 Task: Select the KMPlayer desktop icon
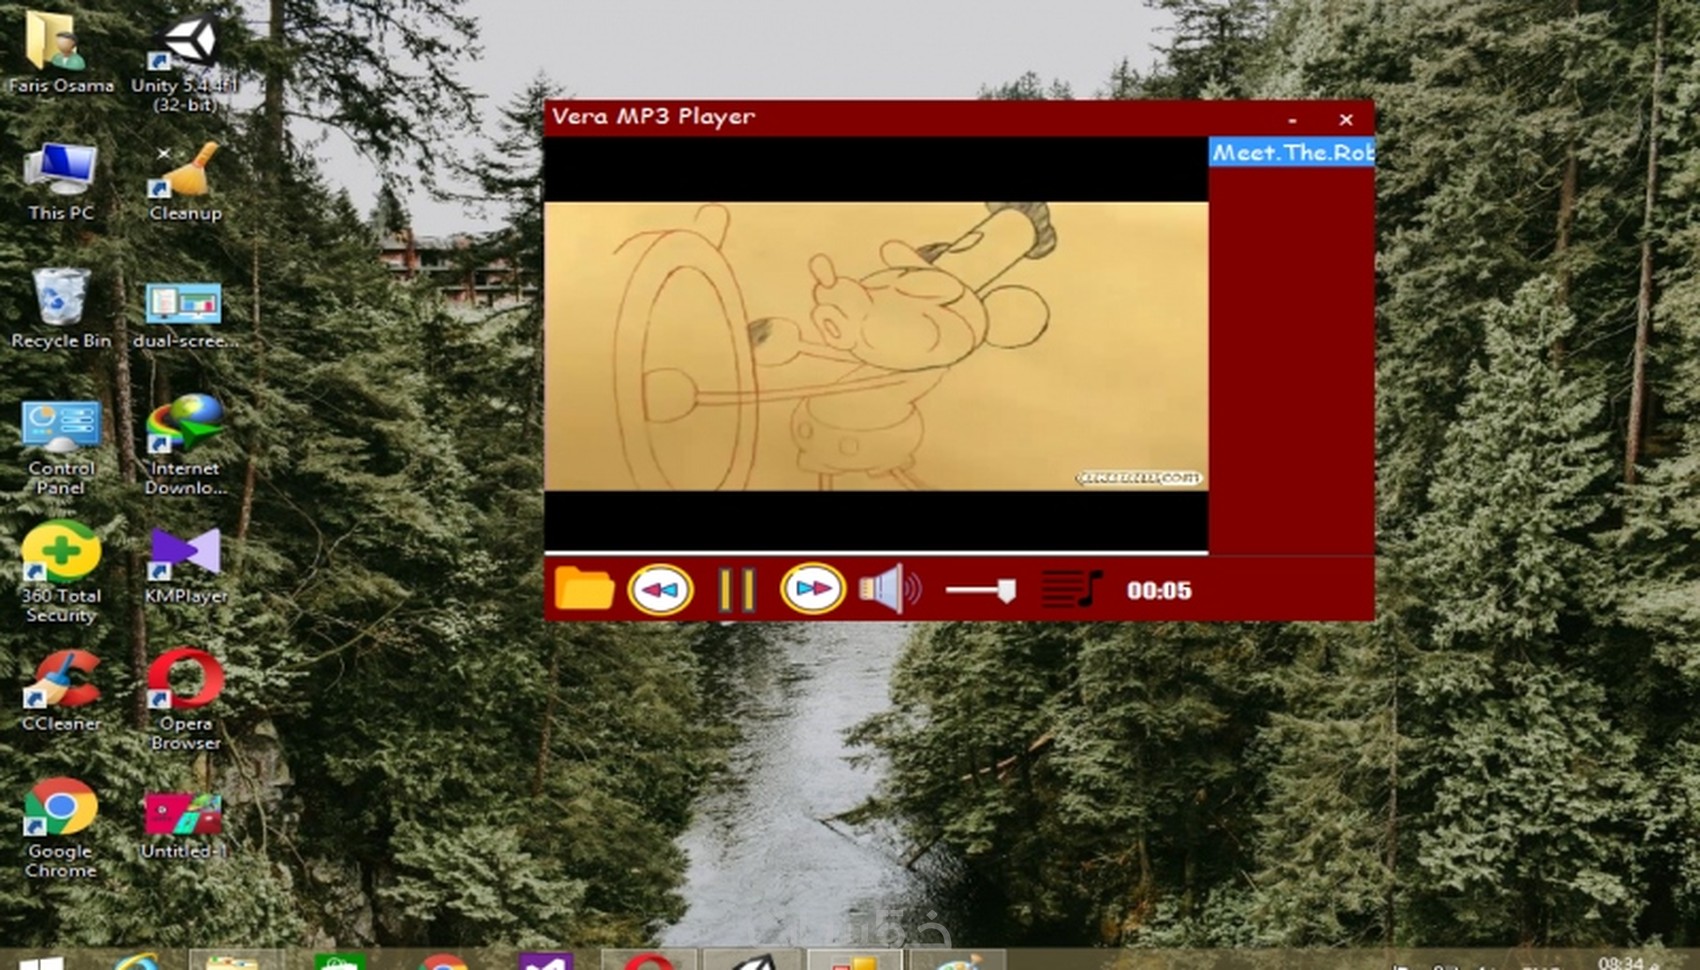185,566
